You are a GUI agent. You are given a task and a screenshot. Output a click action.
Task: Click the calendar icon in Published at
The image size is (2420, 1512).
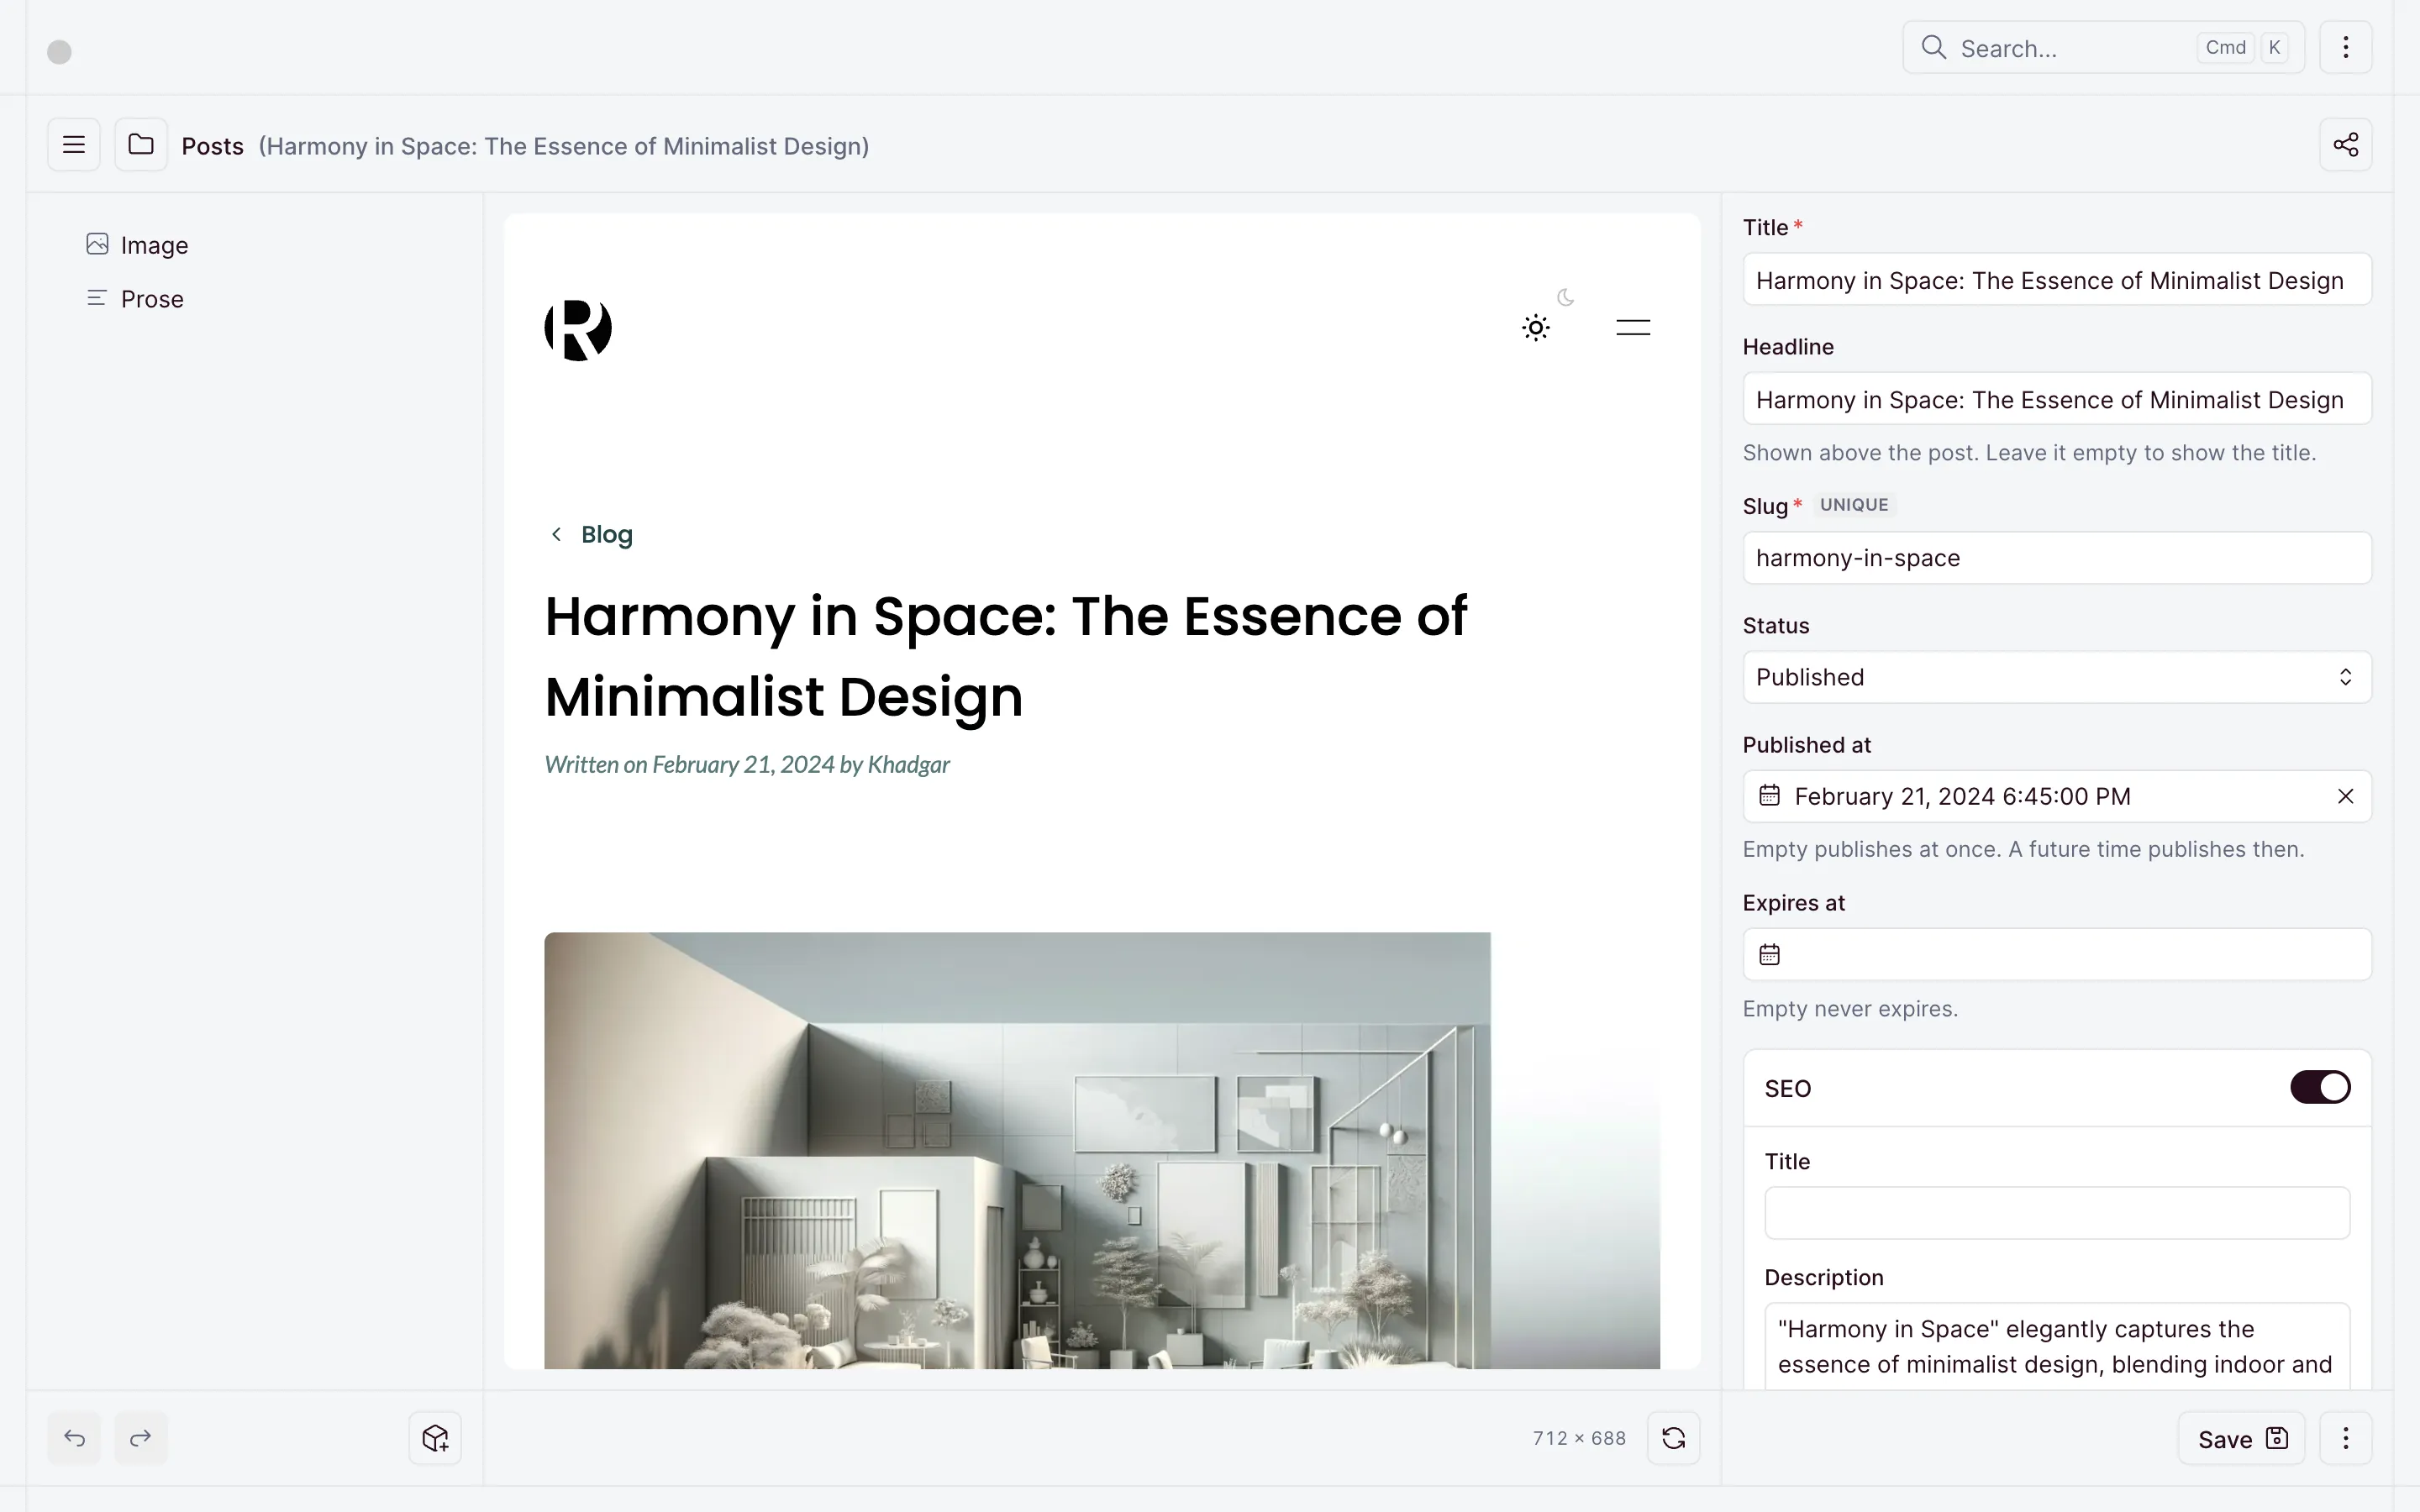[x=1770, y=796]
